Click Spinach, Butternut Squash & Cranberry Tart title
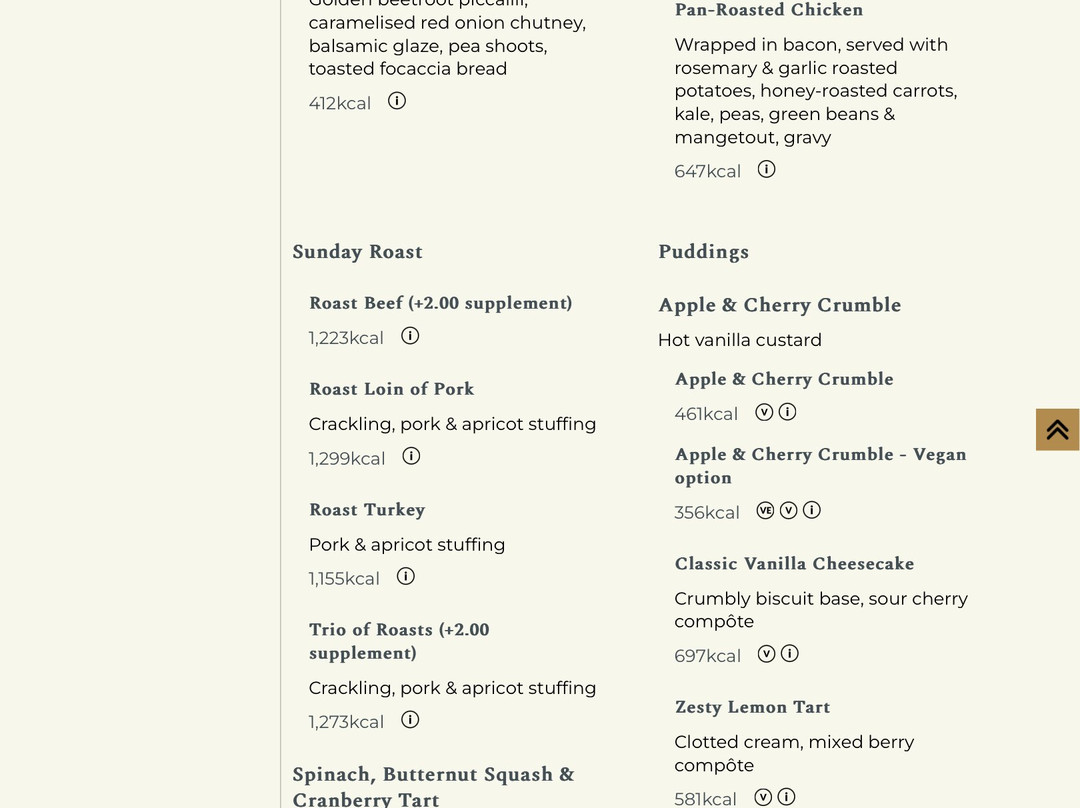This screenshot has width=1080, height=808. pos(433,786)
